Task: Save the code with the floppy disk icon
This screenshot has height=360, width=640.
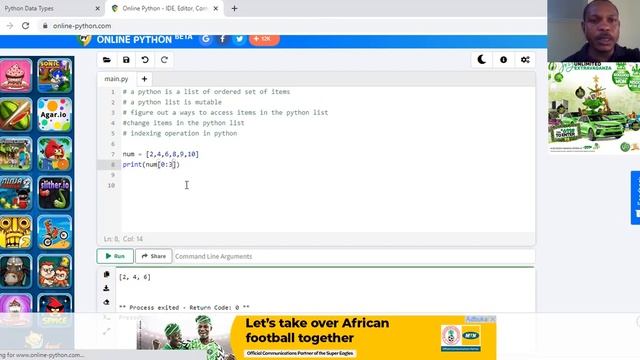Action: (x=126, y=60)
